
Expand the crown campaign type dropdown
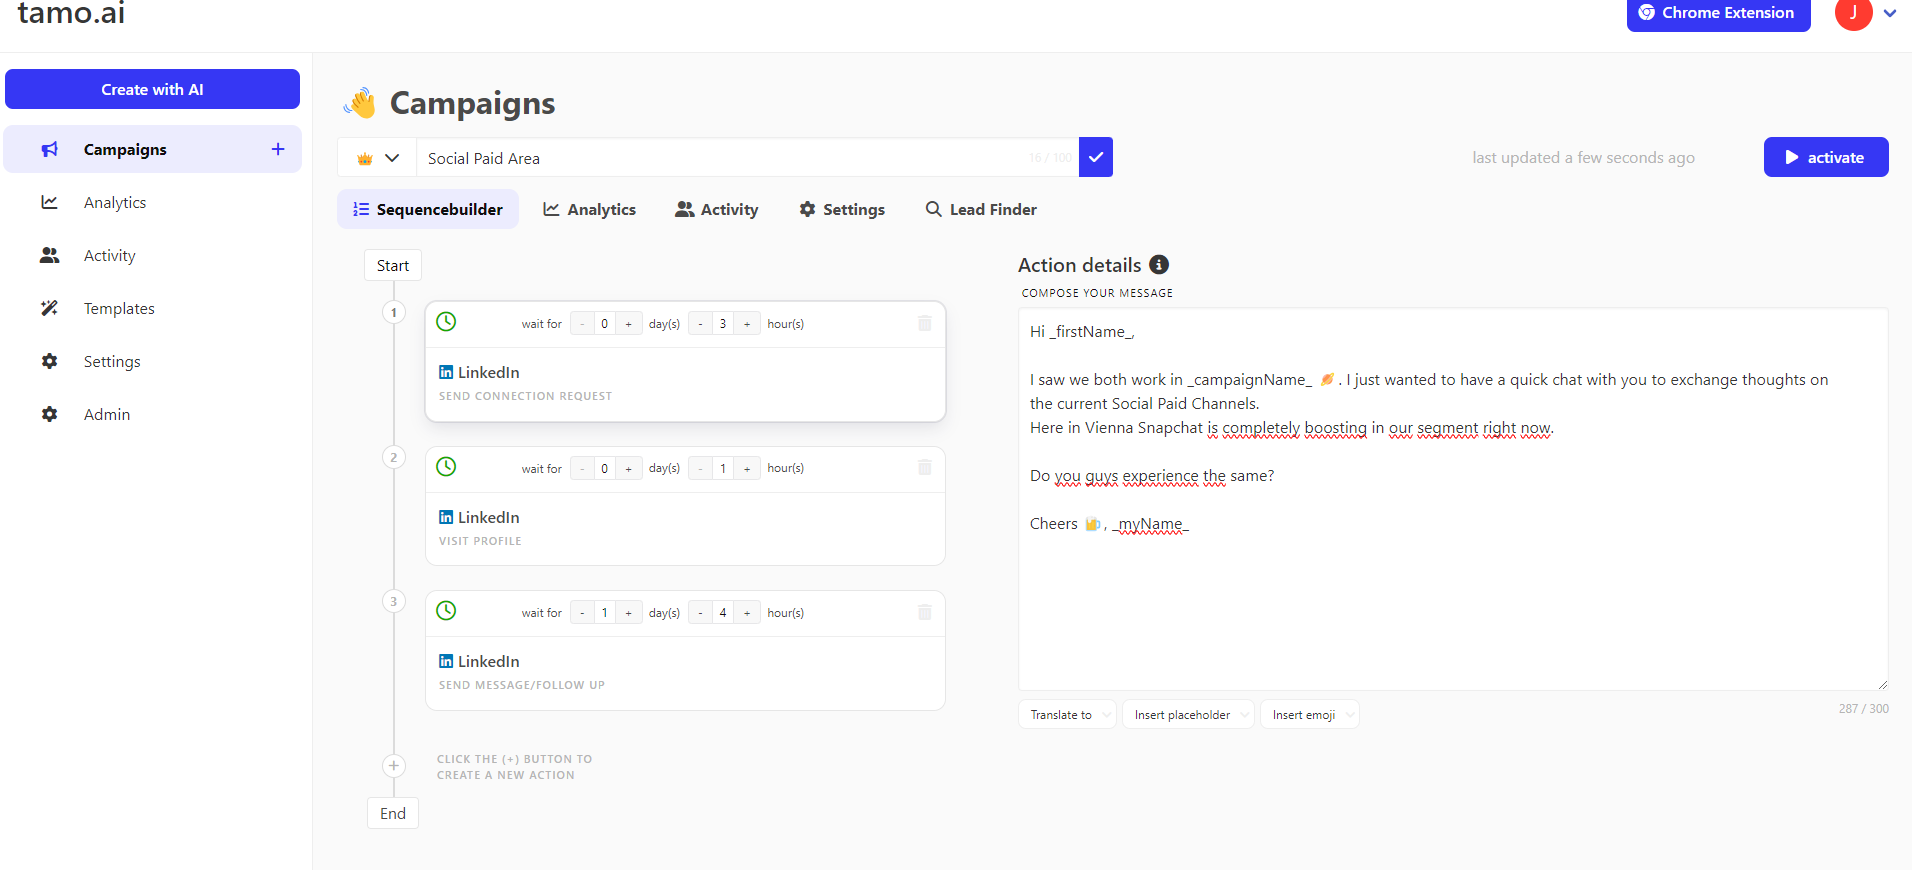coord(378,158)
